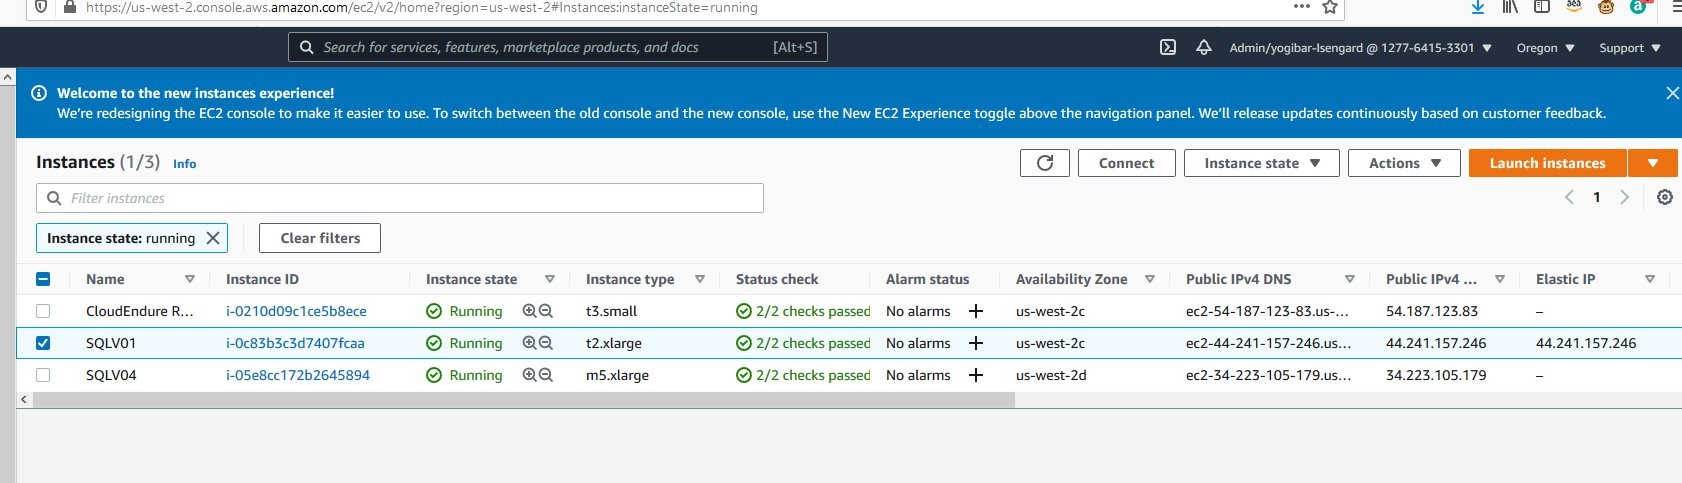Click the horizontal table scrollbar
The height and width of the screenshot is (483, 1682).
(x=524, y=399)
